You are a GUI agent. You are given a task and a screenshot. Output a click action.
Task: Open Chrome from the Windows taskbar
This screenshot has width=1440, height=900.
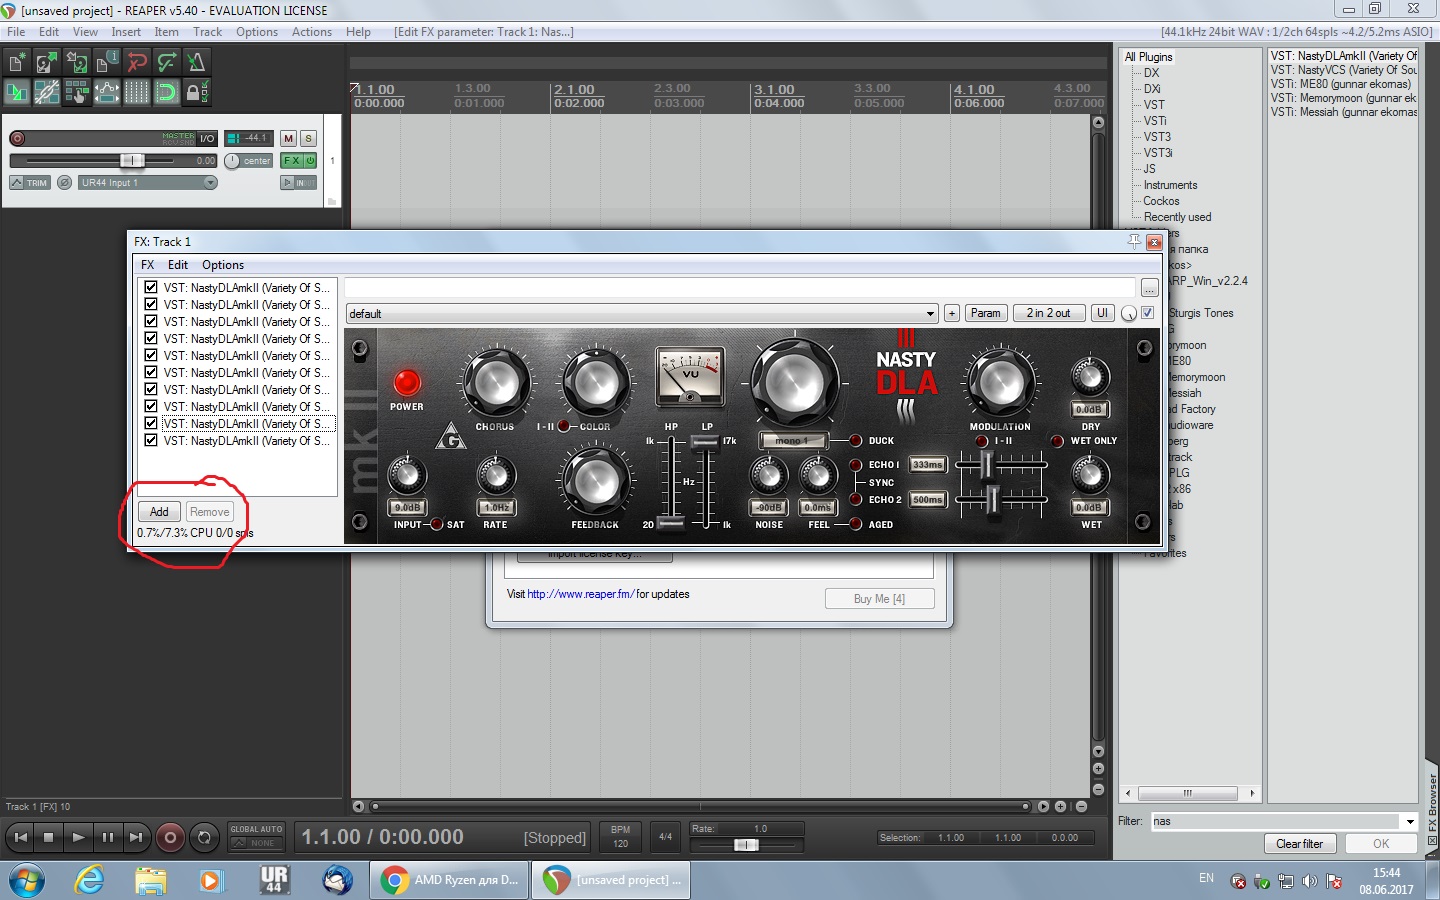[450, 880]
